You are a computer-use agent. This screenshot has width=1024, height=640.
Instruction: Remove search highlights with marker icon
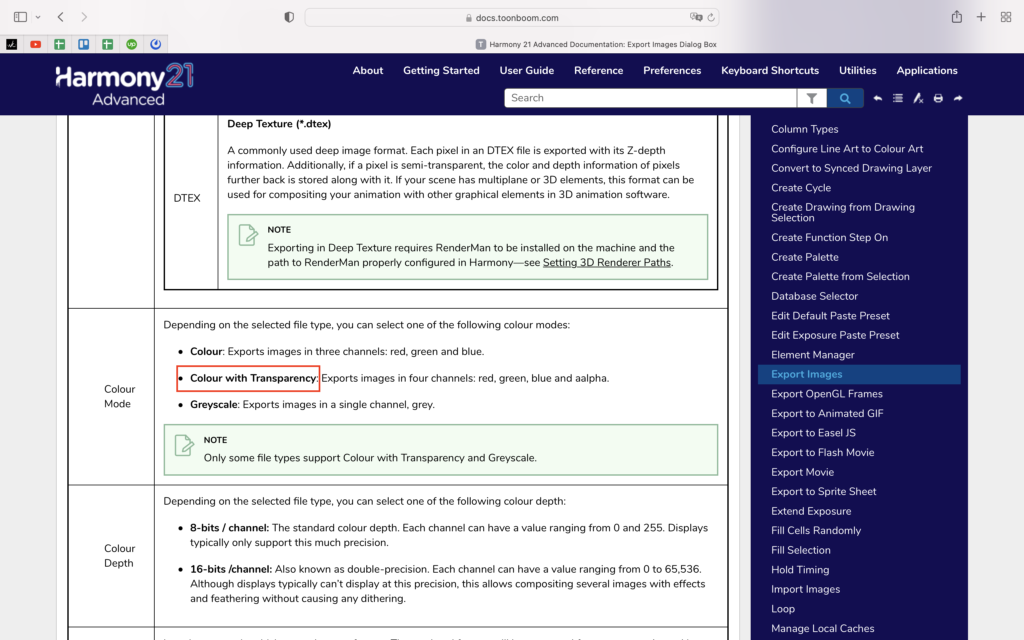[918, 98]
